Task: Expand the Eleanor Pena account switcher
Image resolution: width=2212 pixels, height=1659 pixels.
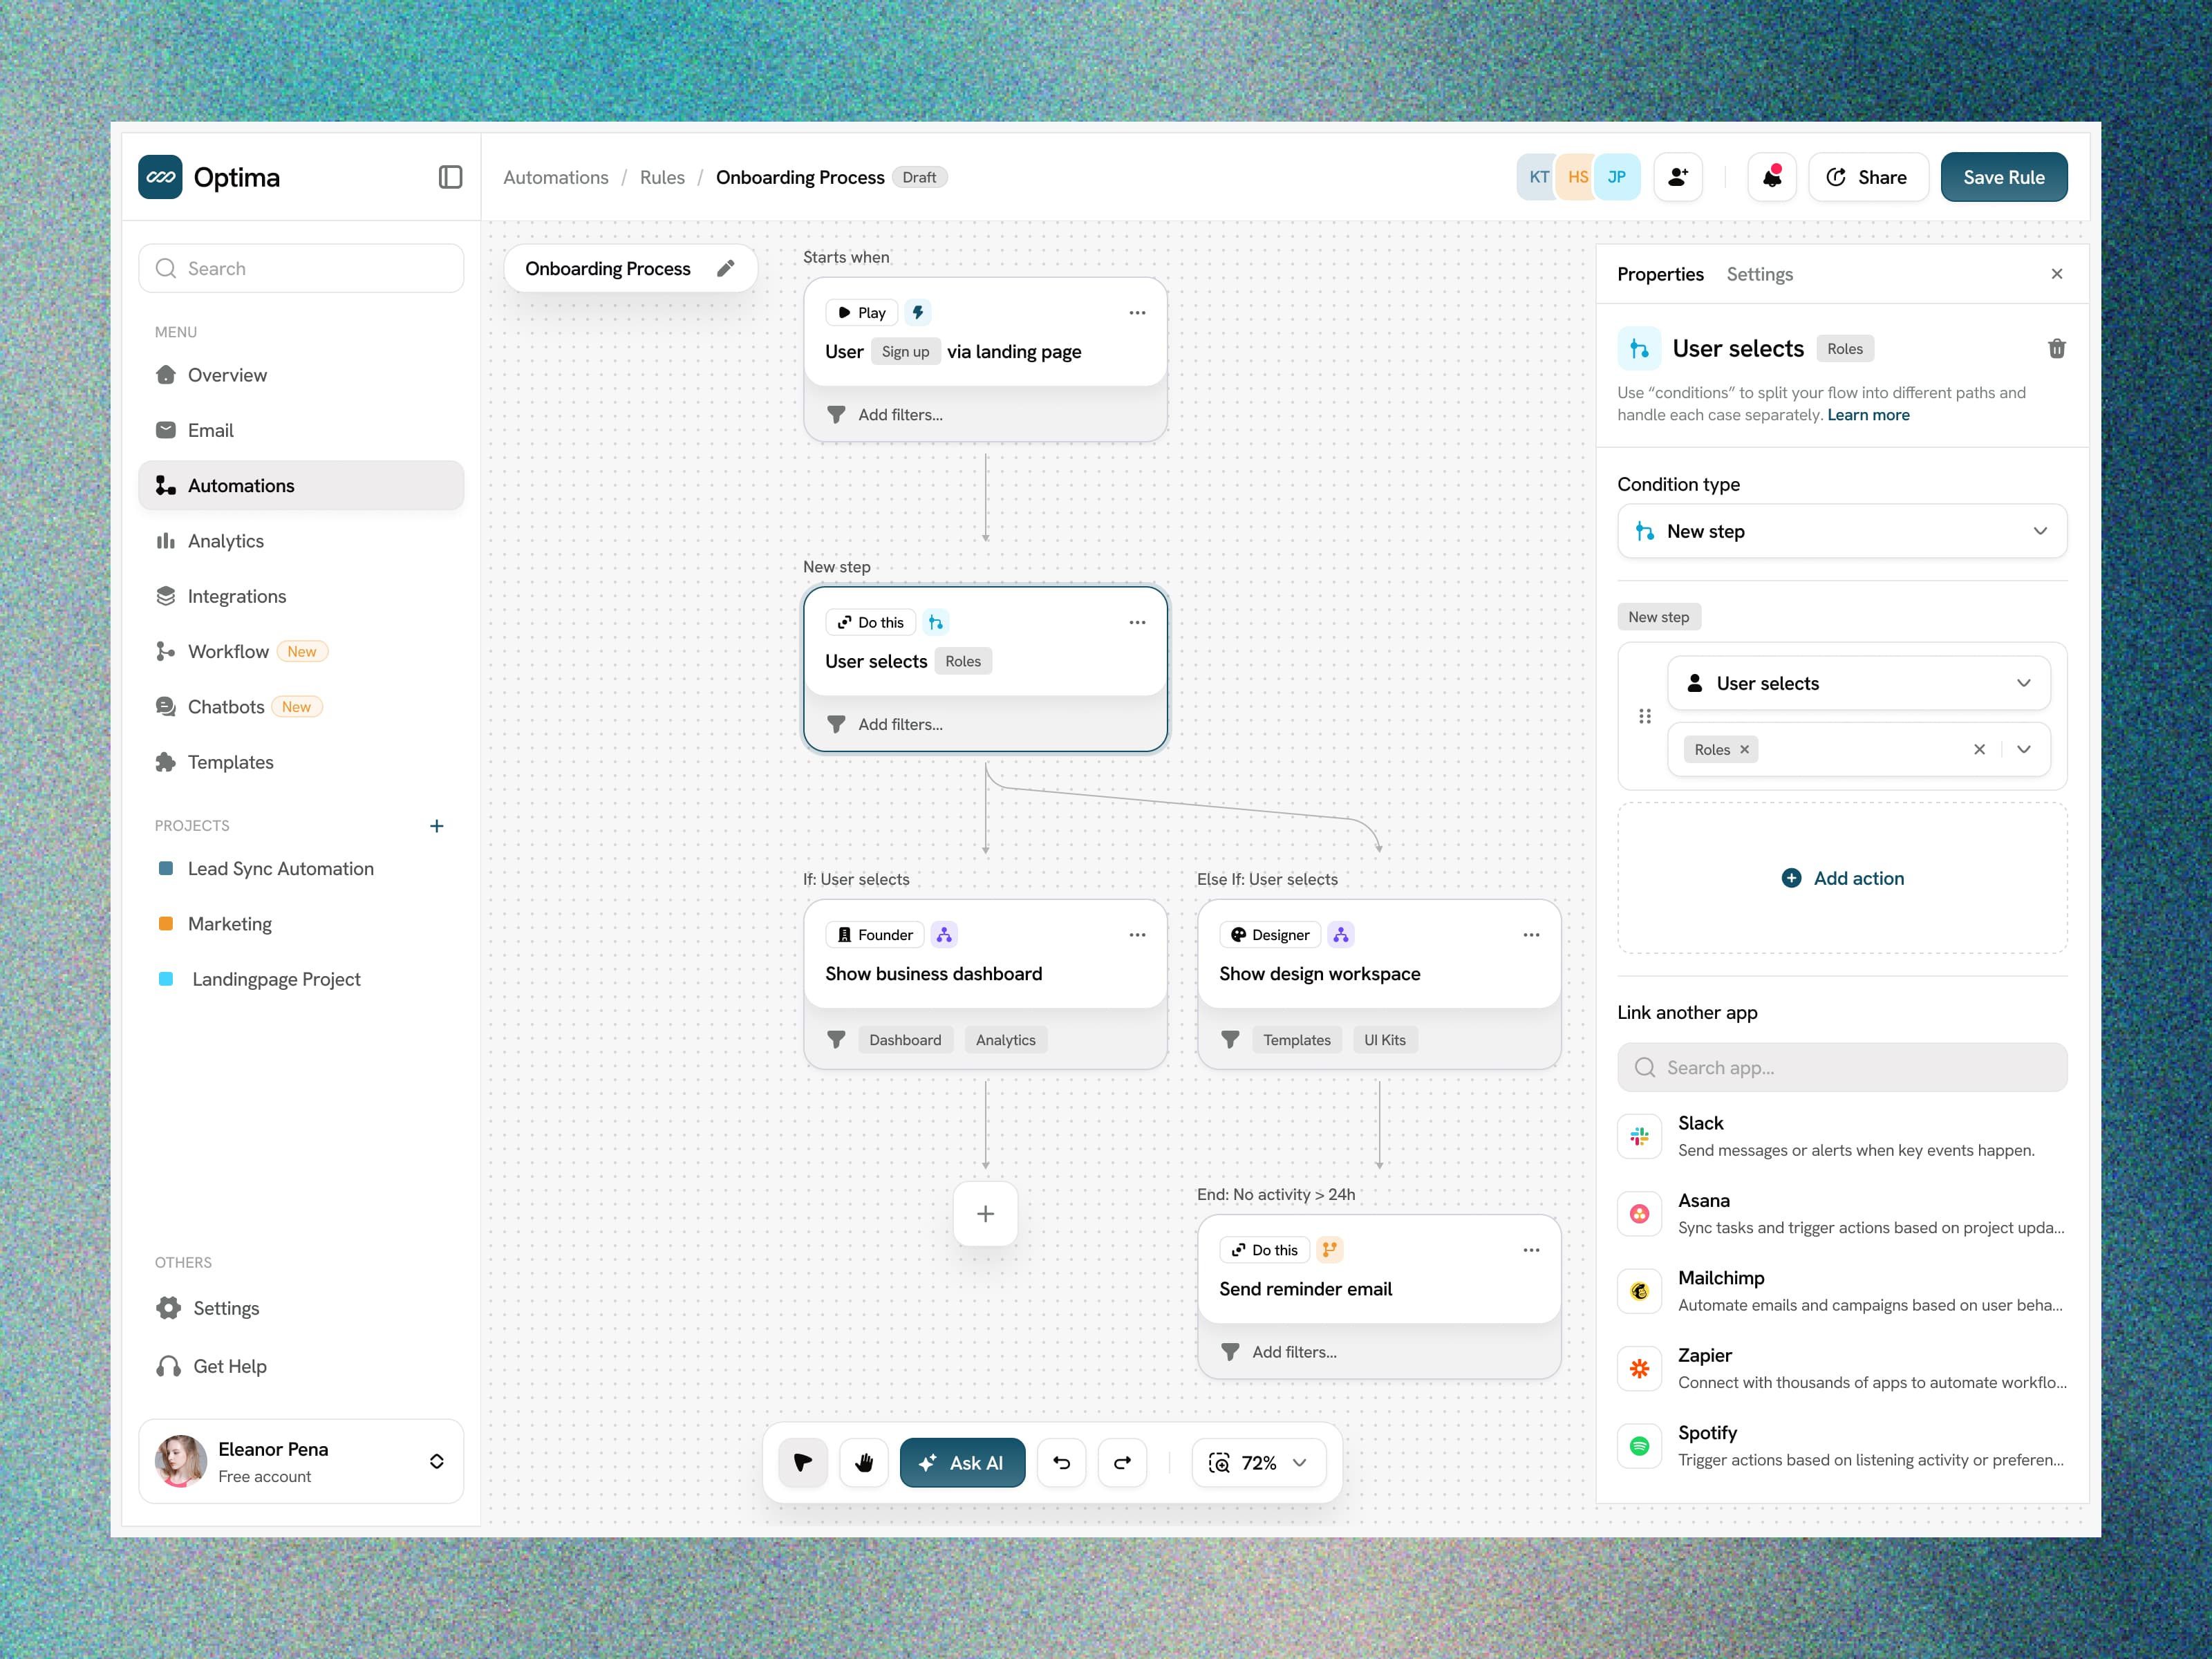Action: [x=436, y=1461]
